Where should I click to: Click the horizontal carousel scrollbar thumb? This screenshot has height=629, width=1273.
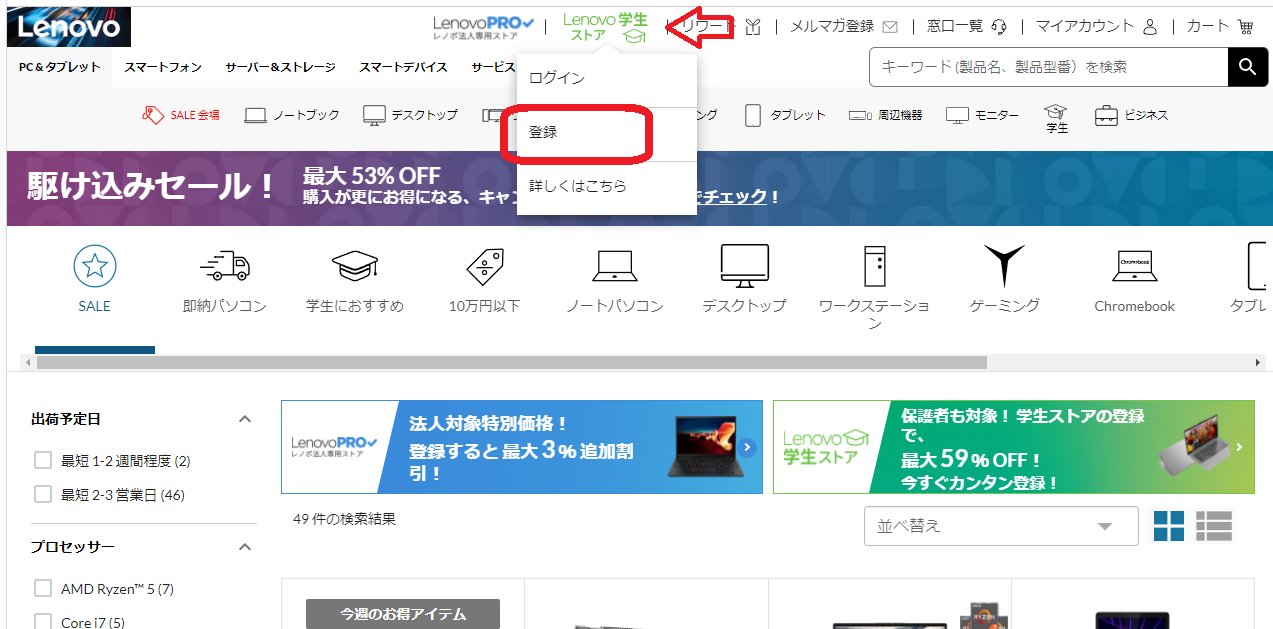coord(512,362)
